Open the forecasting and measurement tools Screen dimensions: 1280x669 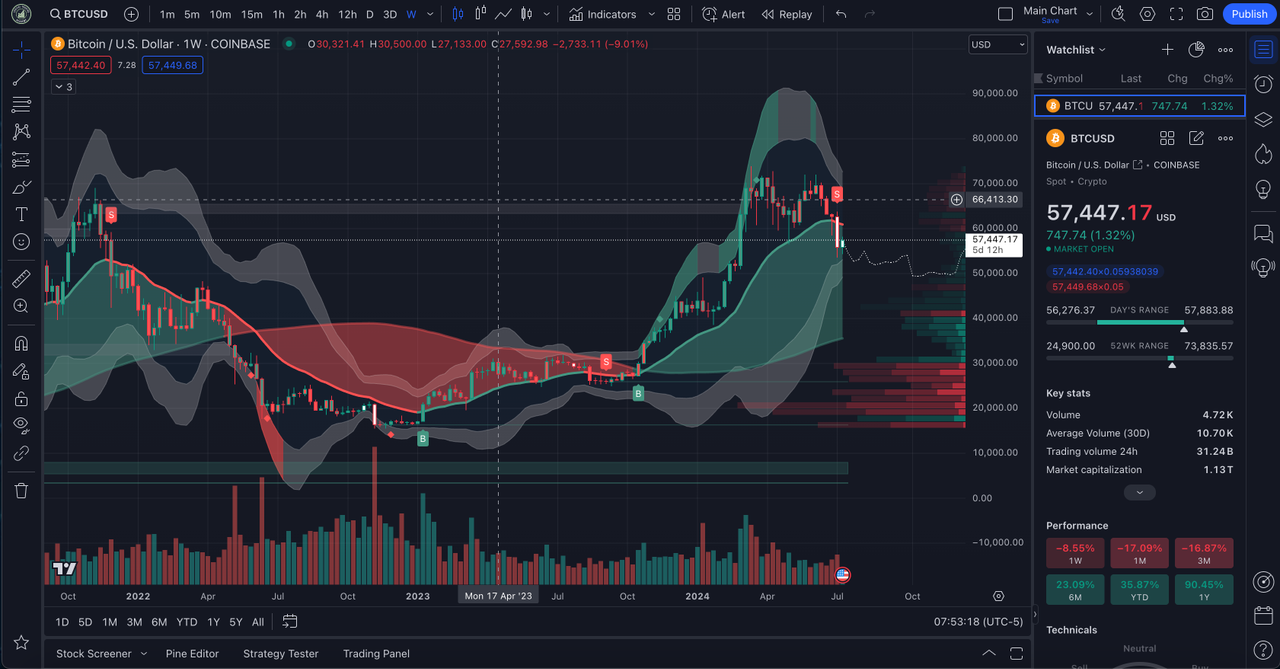21,160
